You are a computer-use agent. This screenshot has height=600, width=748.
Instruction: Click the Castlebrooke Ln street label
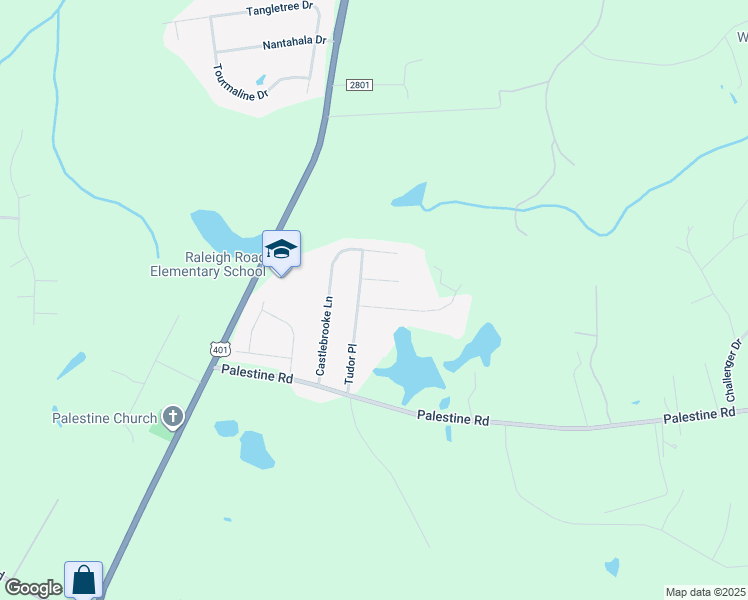324,336
